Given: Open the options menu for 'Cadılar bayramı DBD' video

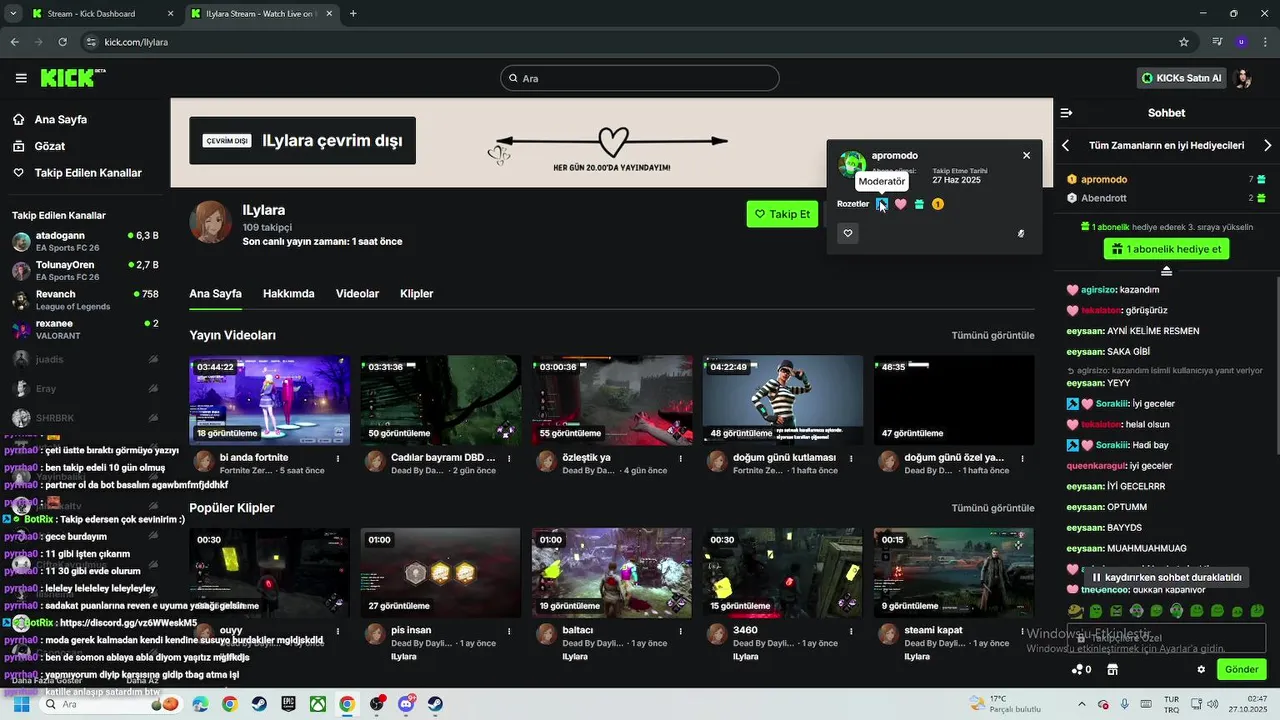Looking at the screenshot, I should coord(509,459).
